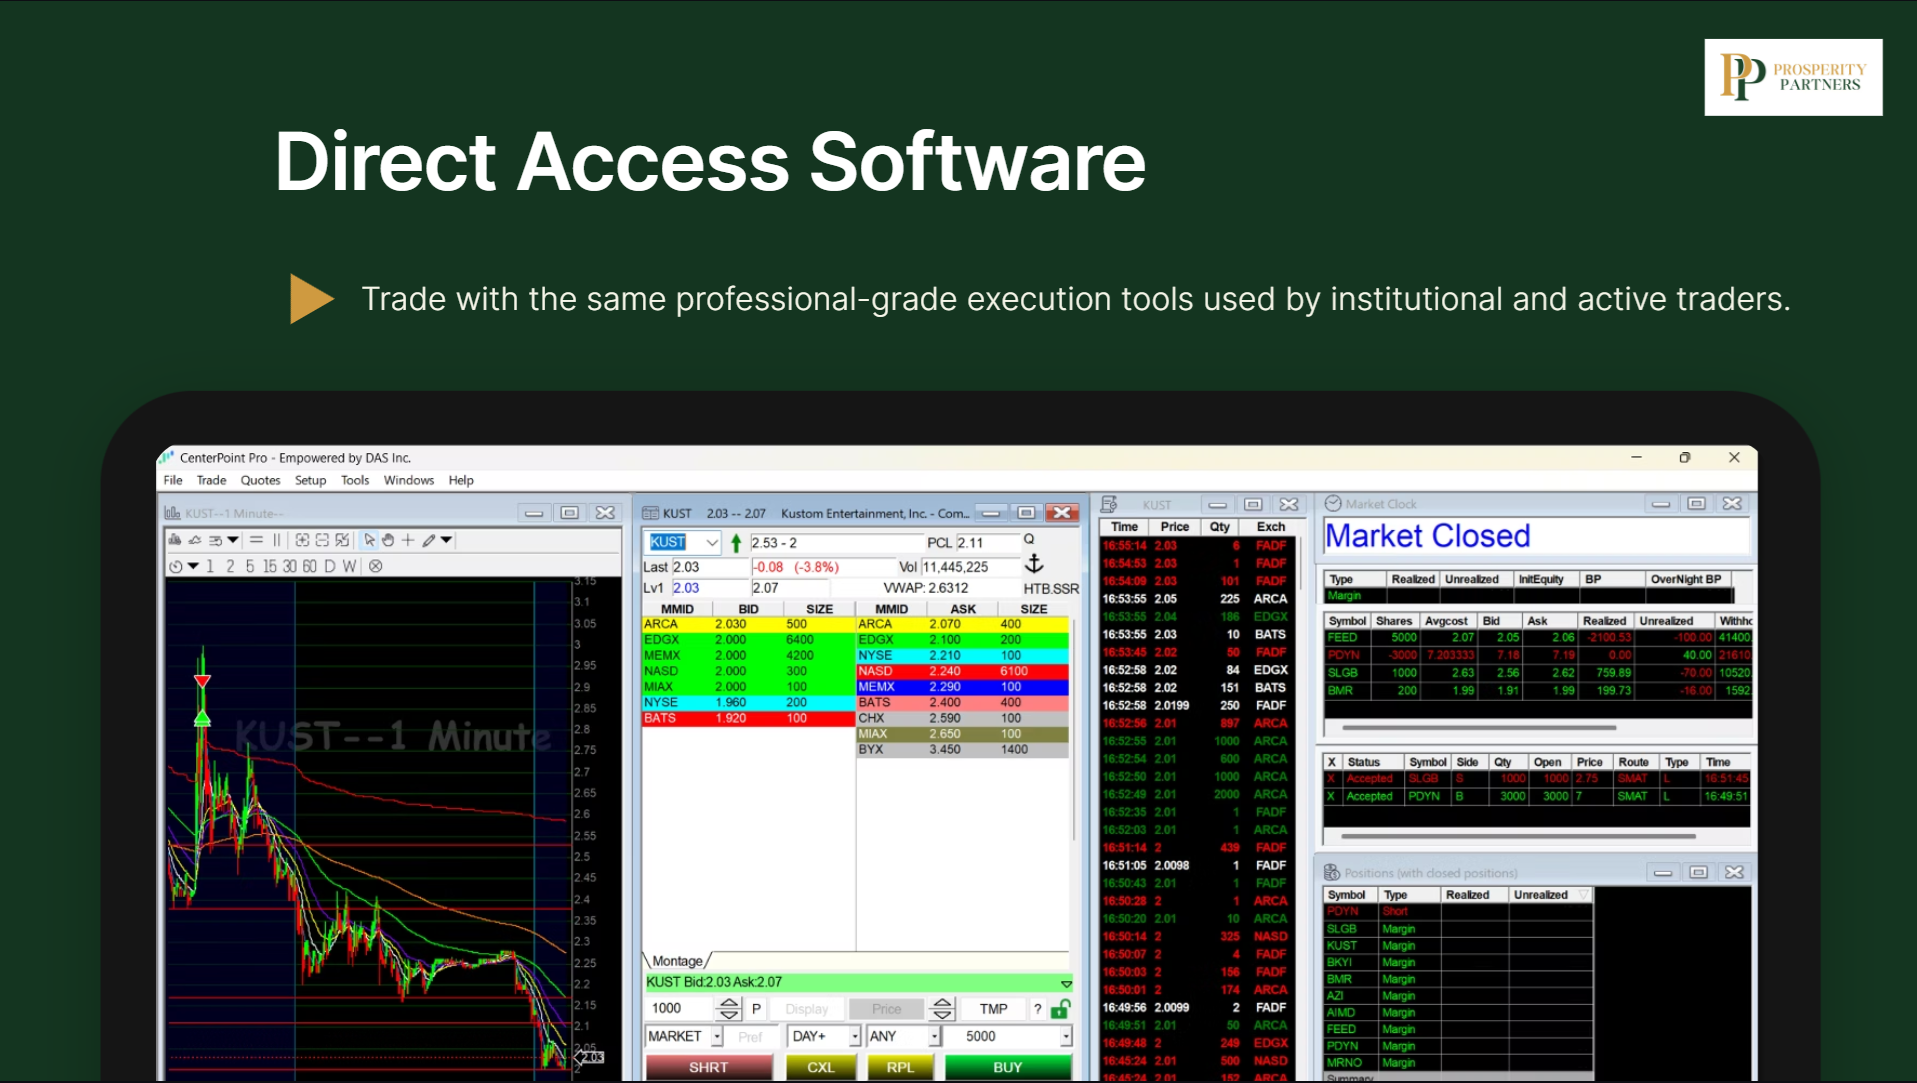Click the reset zoom chart icon
The image size is (1917, 1083).
[342, 540]
